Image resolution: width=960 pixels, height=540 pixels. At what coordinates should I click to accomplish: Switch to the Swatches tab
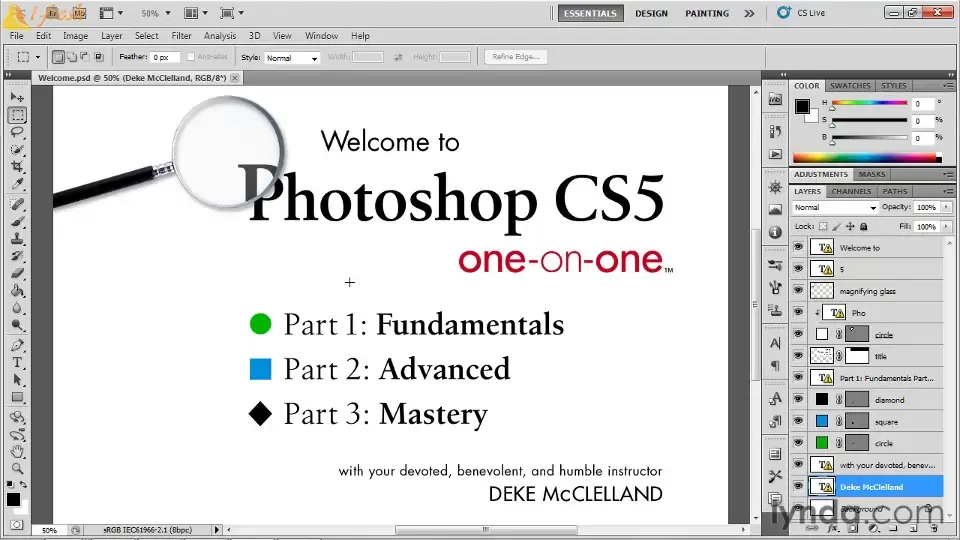850,86
